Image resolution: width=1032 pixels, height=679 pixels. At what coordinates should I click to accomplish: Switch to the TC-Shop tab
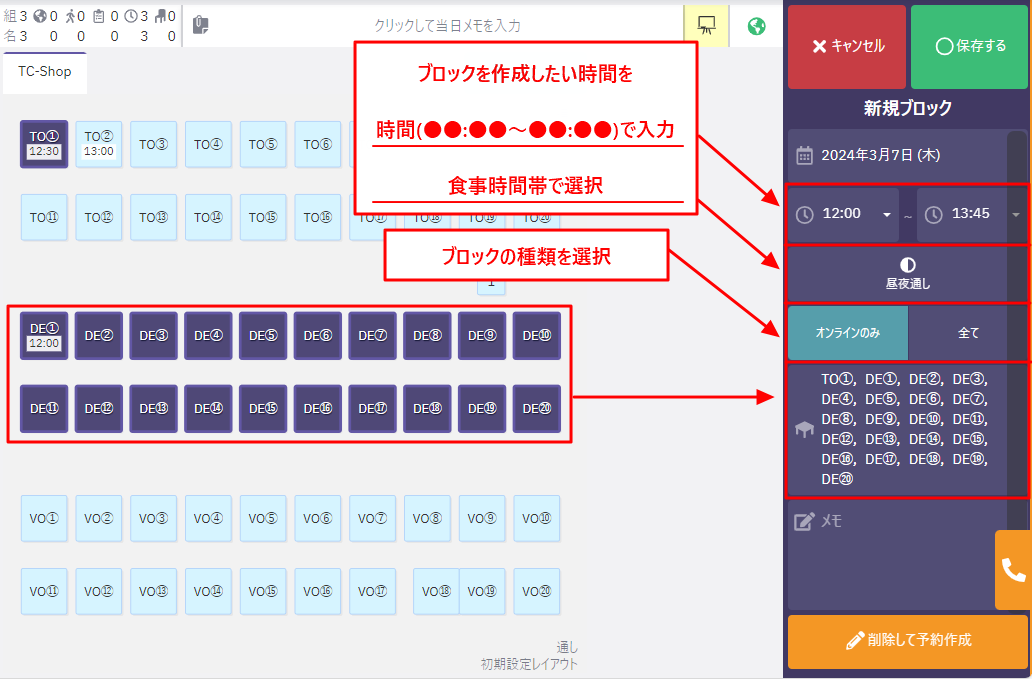[x=45, y=72]
